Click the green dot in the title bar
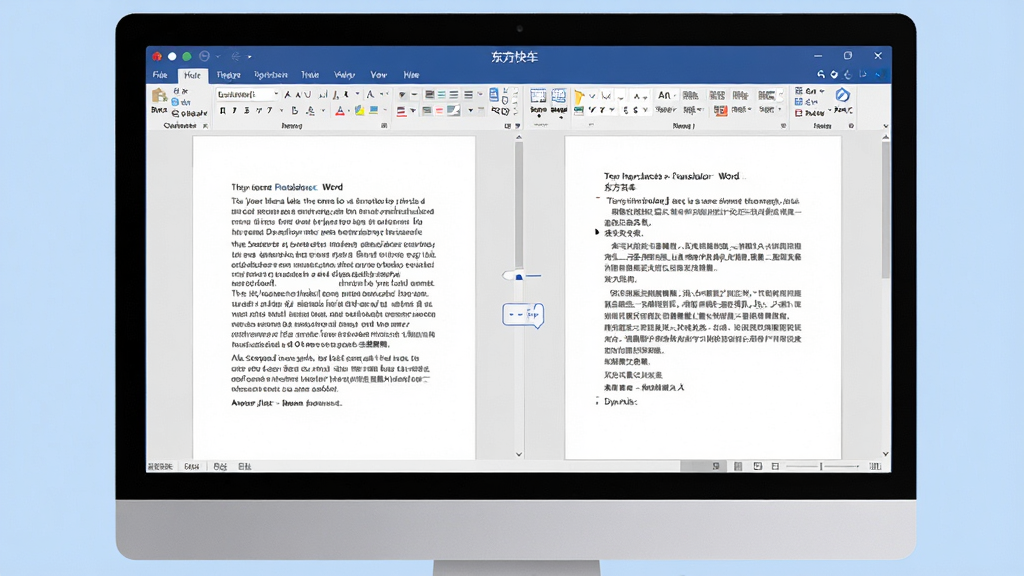The image size is (1024, 576). [187, 56]
